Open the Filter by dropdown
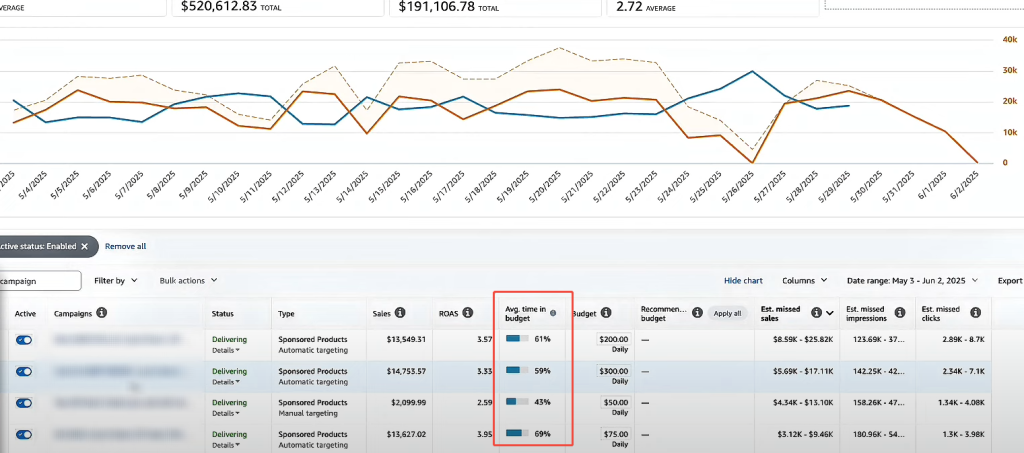The height and width of the screenshot is (453, 1024). (115, 281)
